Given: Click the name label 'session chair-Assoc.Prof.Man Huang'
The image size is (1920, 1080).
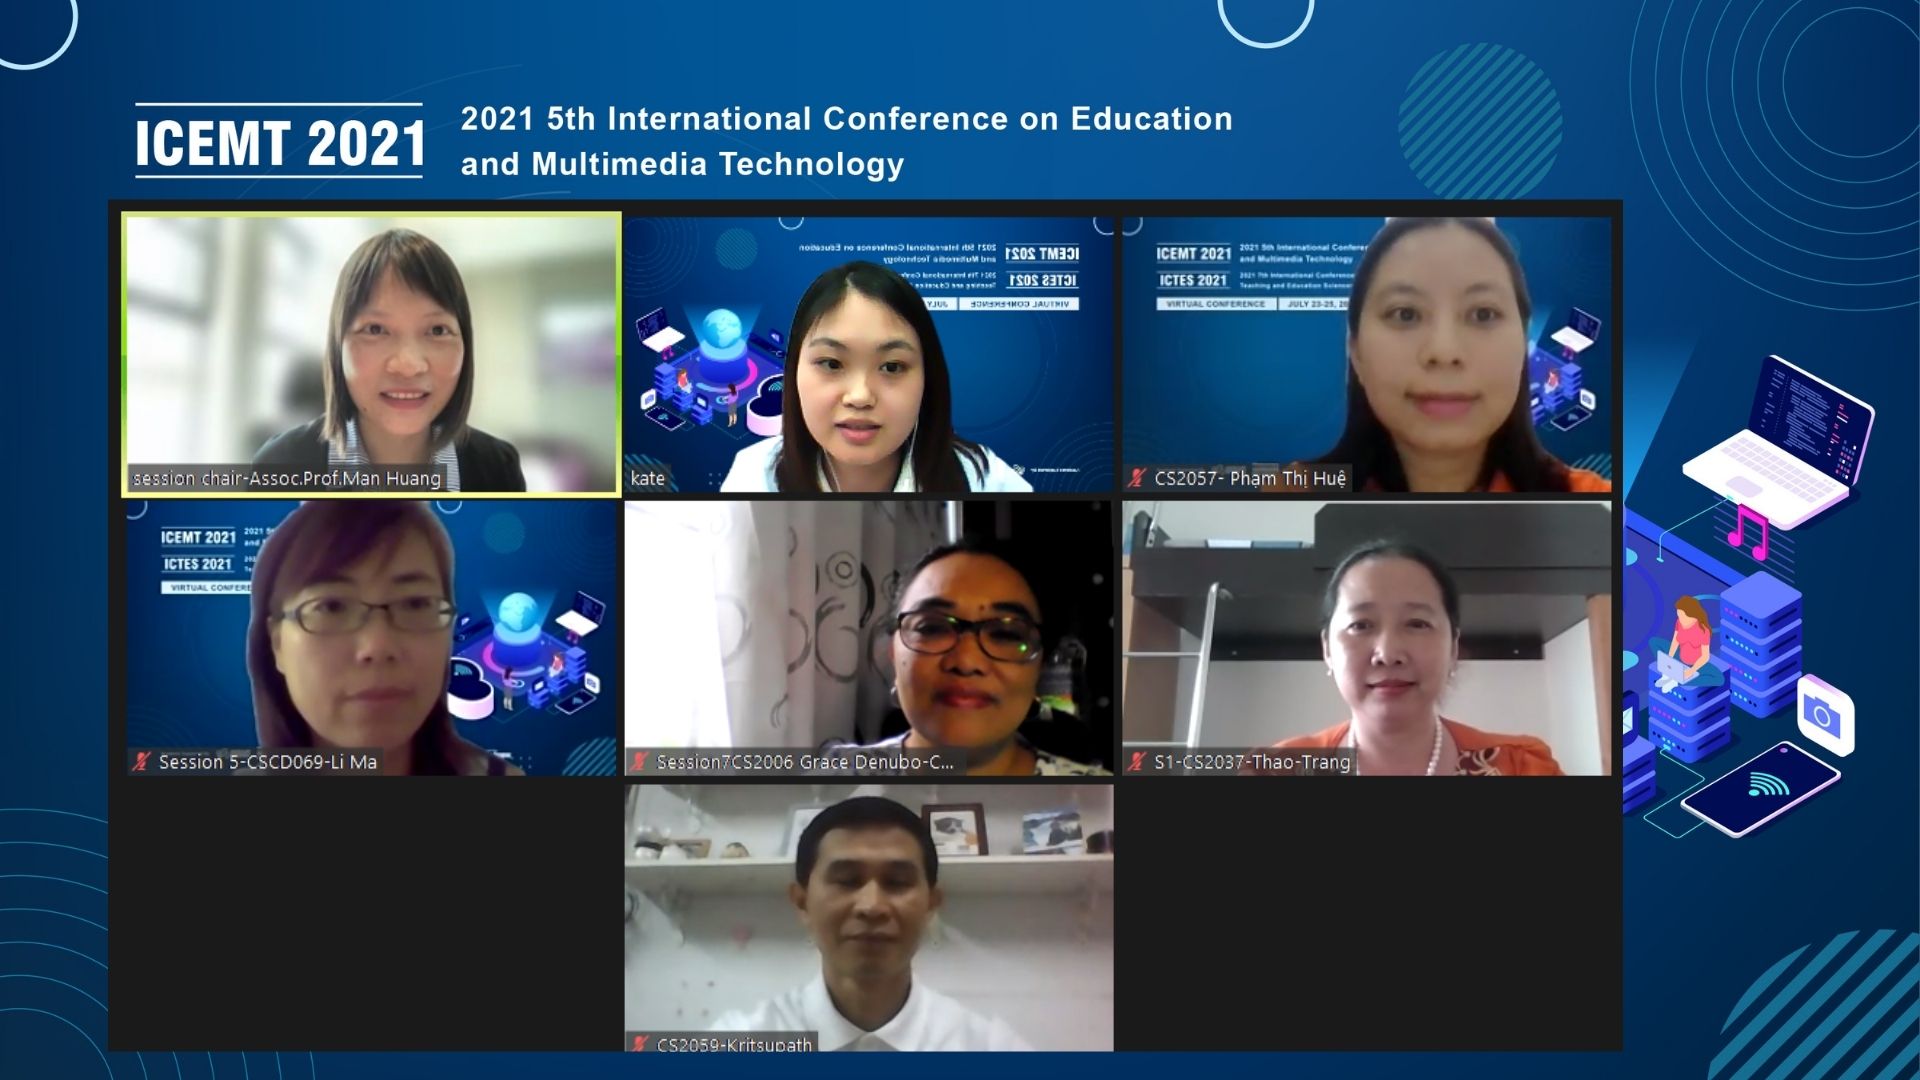Looking at the screenshot, I should click(x=287, y=478).
